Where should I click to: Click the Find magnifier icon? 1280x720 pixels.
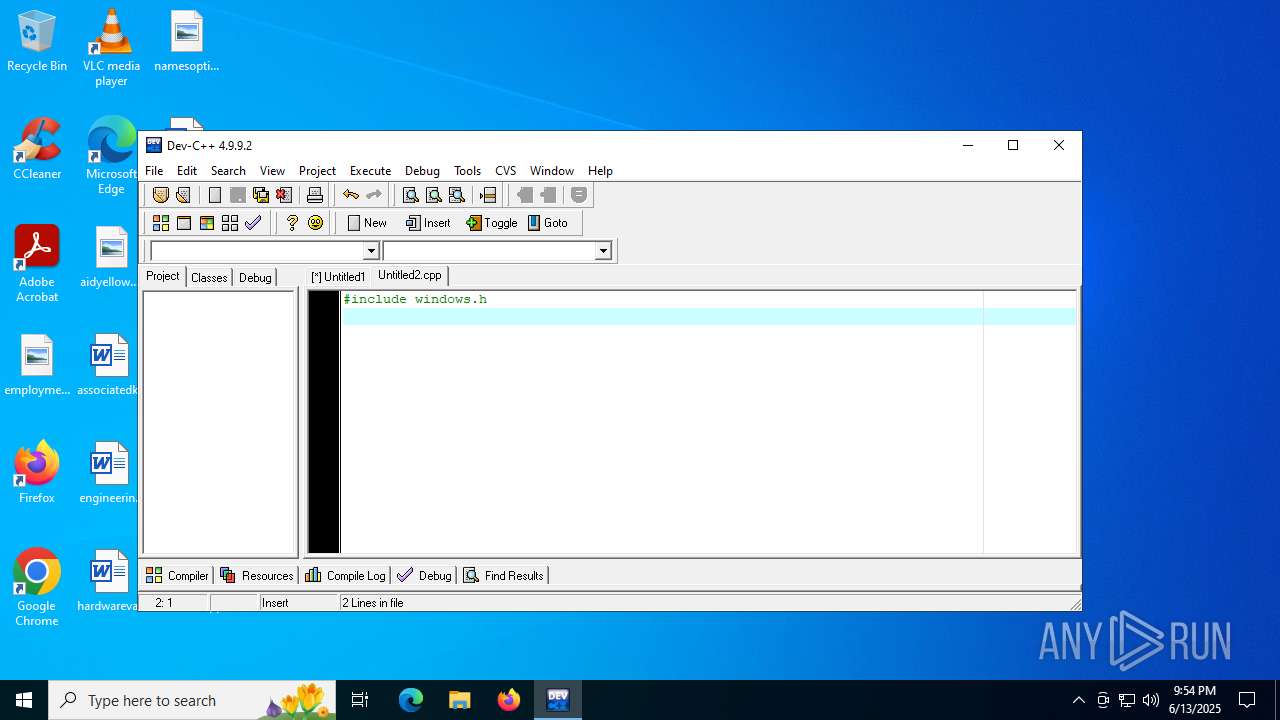pyautogui.click(x=410, y=195)
